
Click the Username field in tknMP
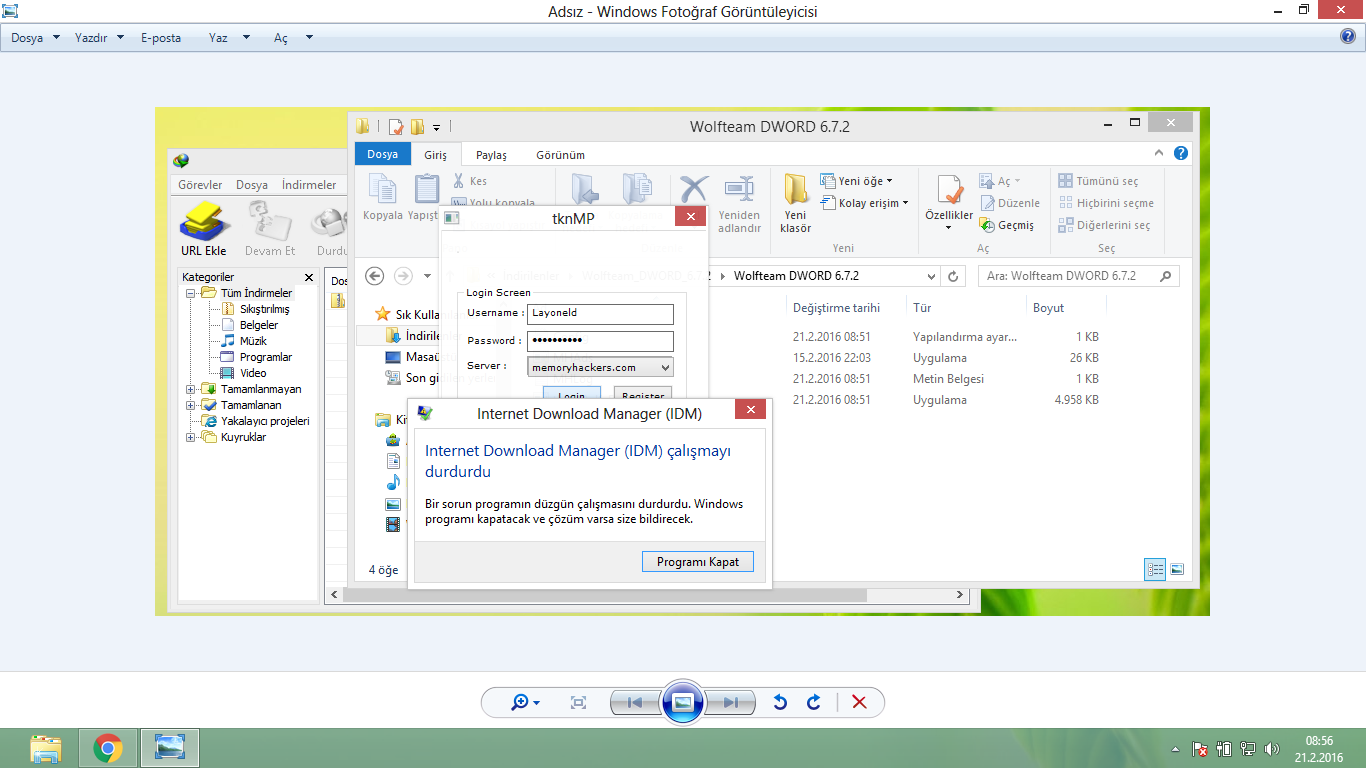(600, 313)
